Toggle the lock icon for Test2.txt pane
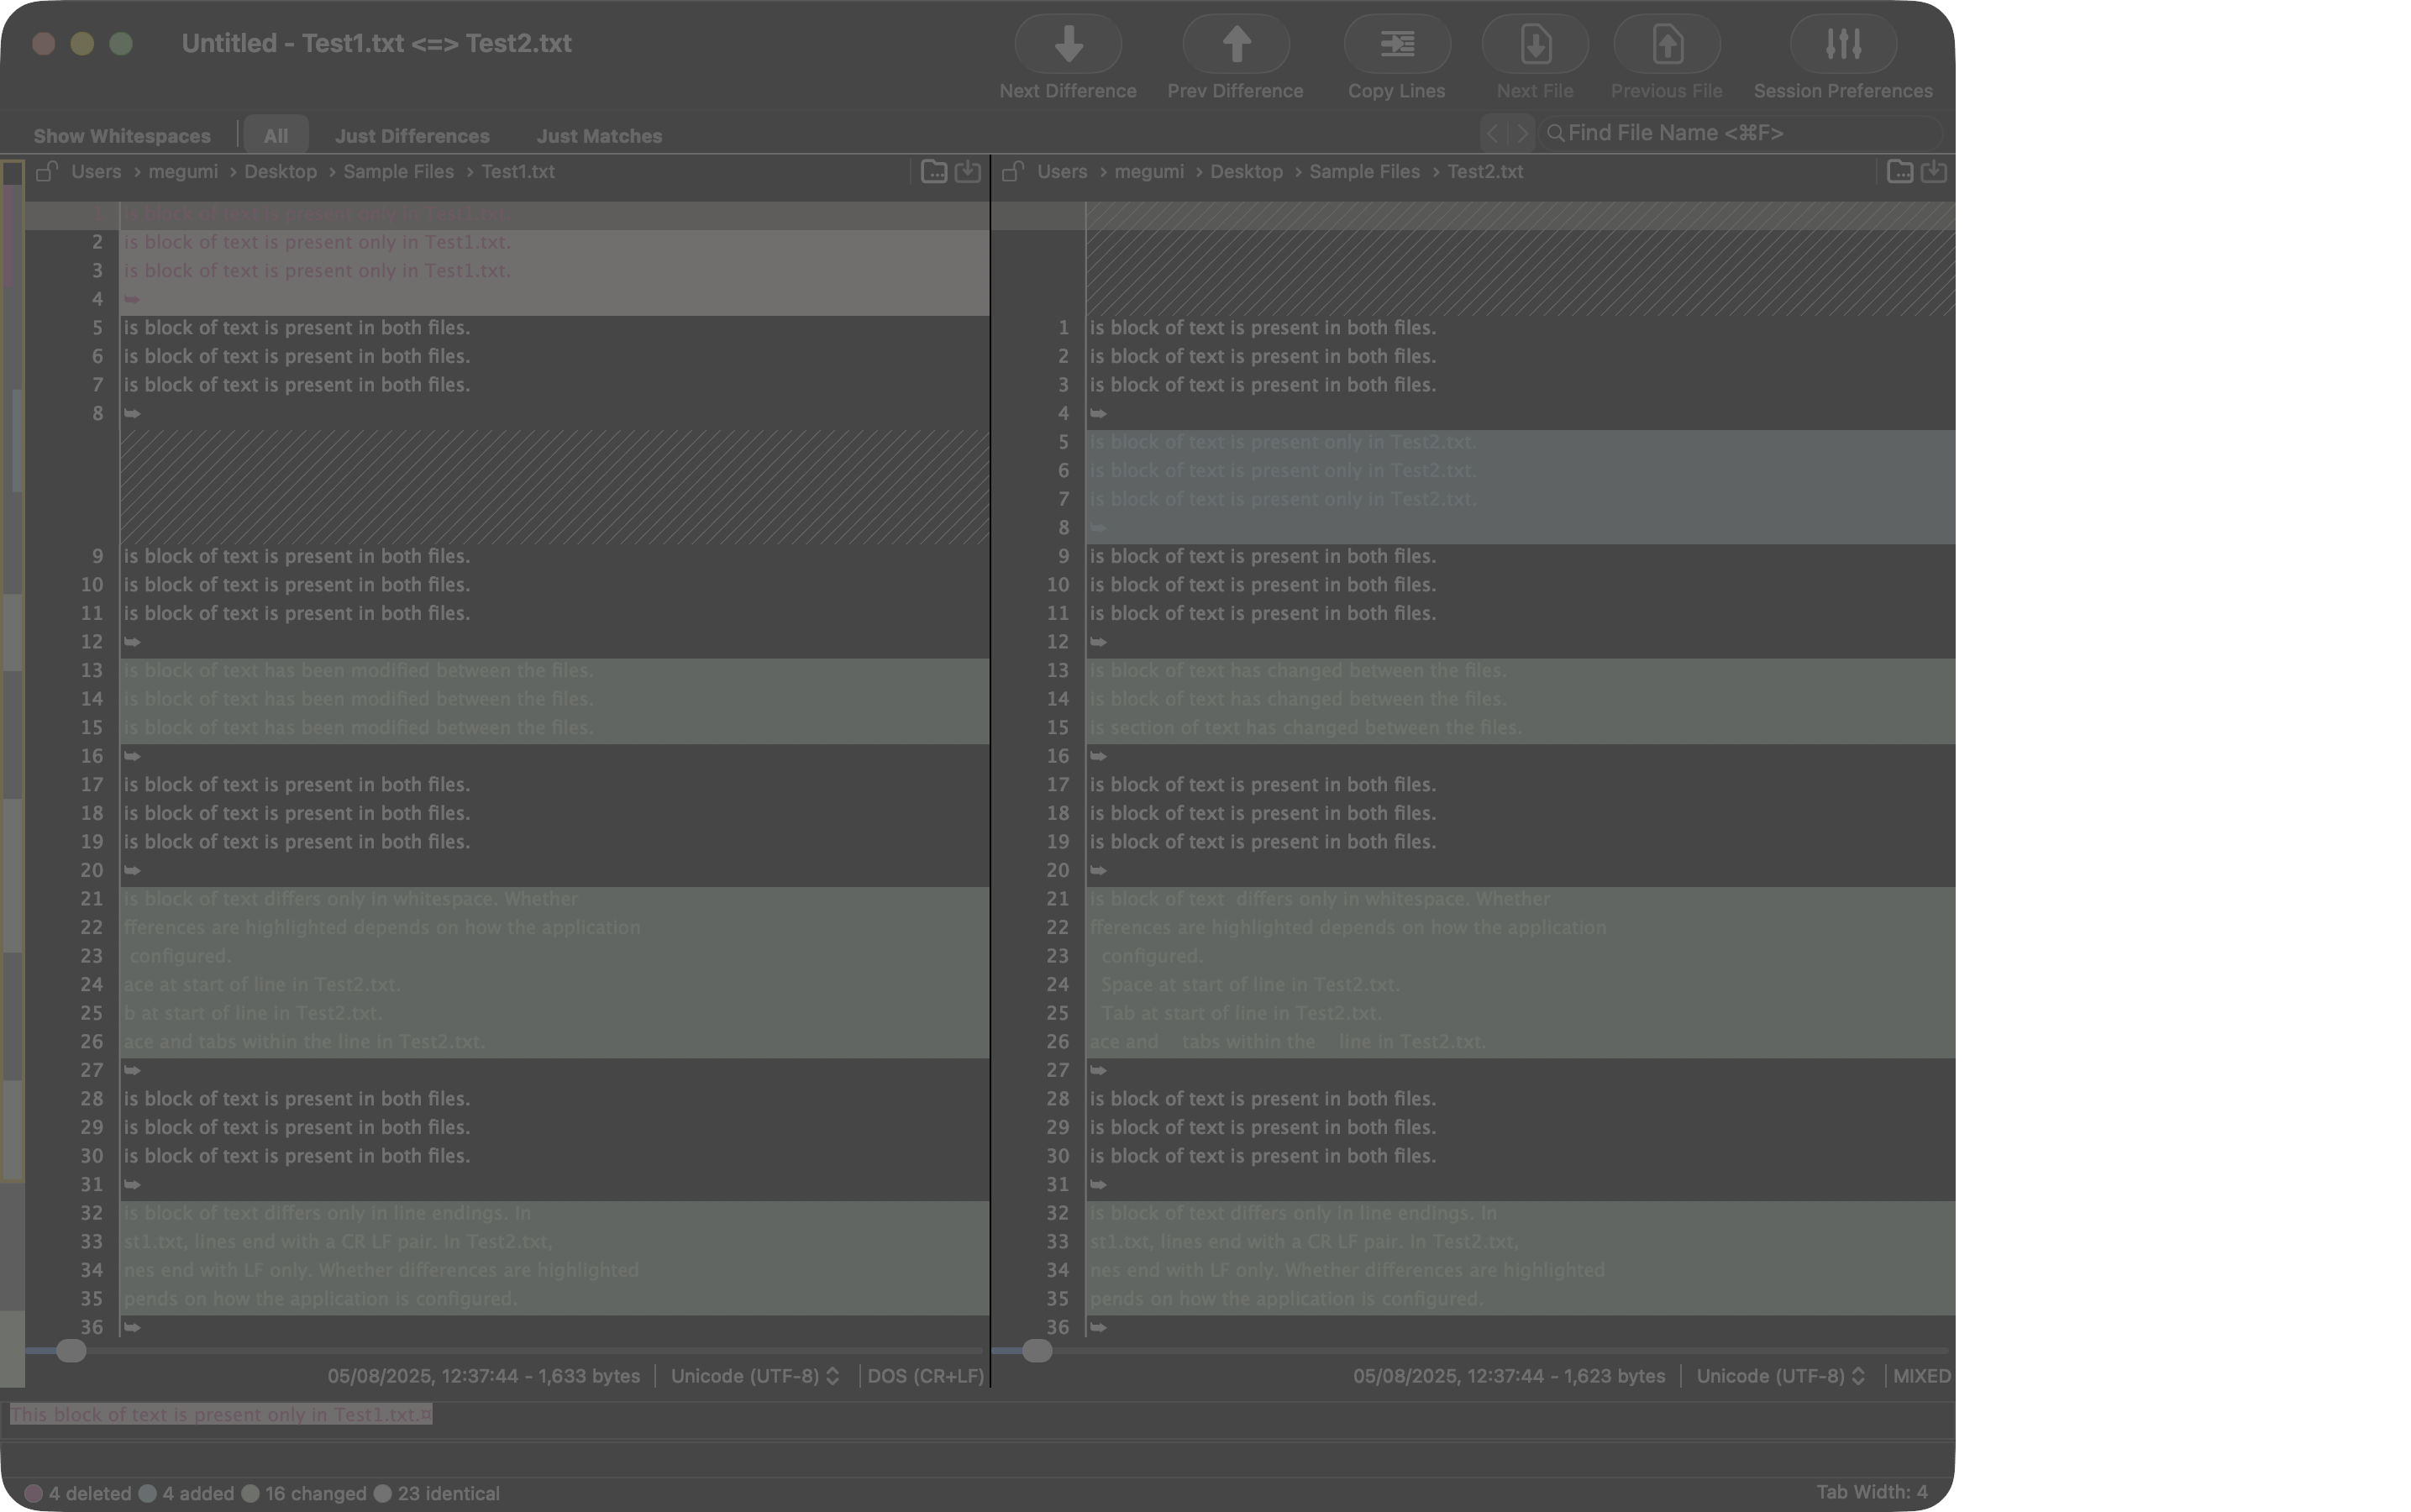The height and width of the screenshot is (1512, 2411). point(1012,171)
